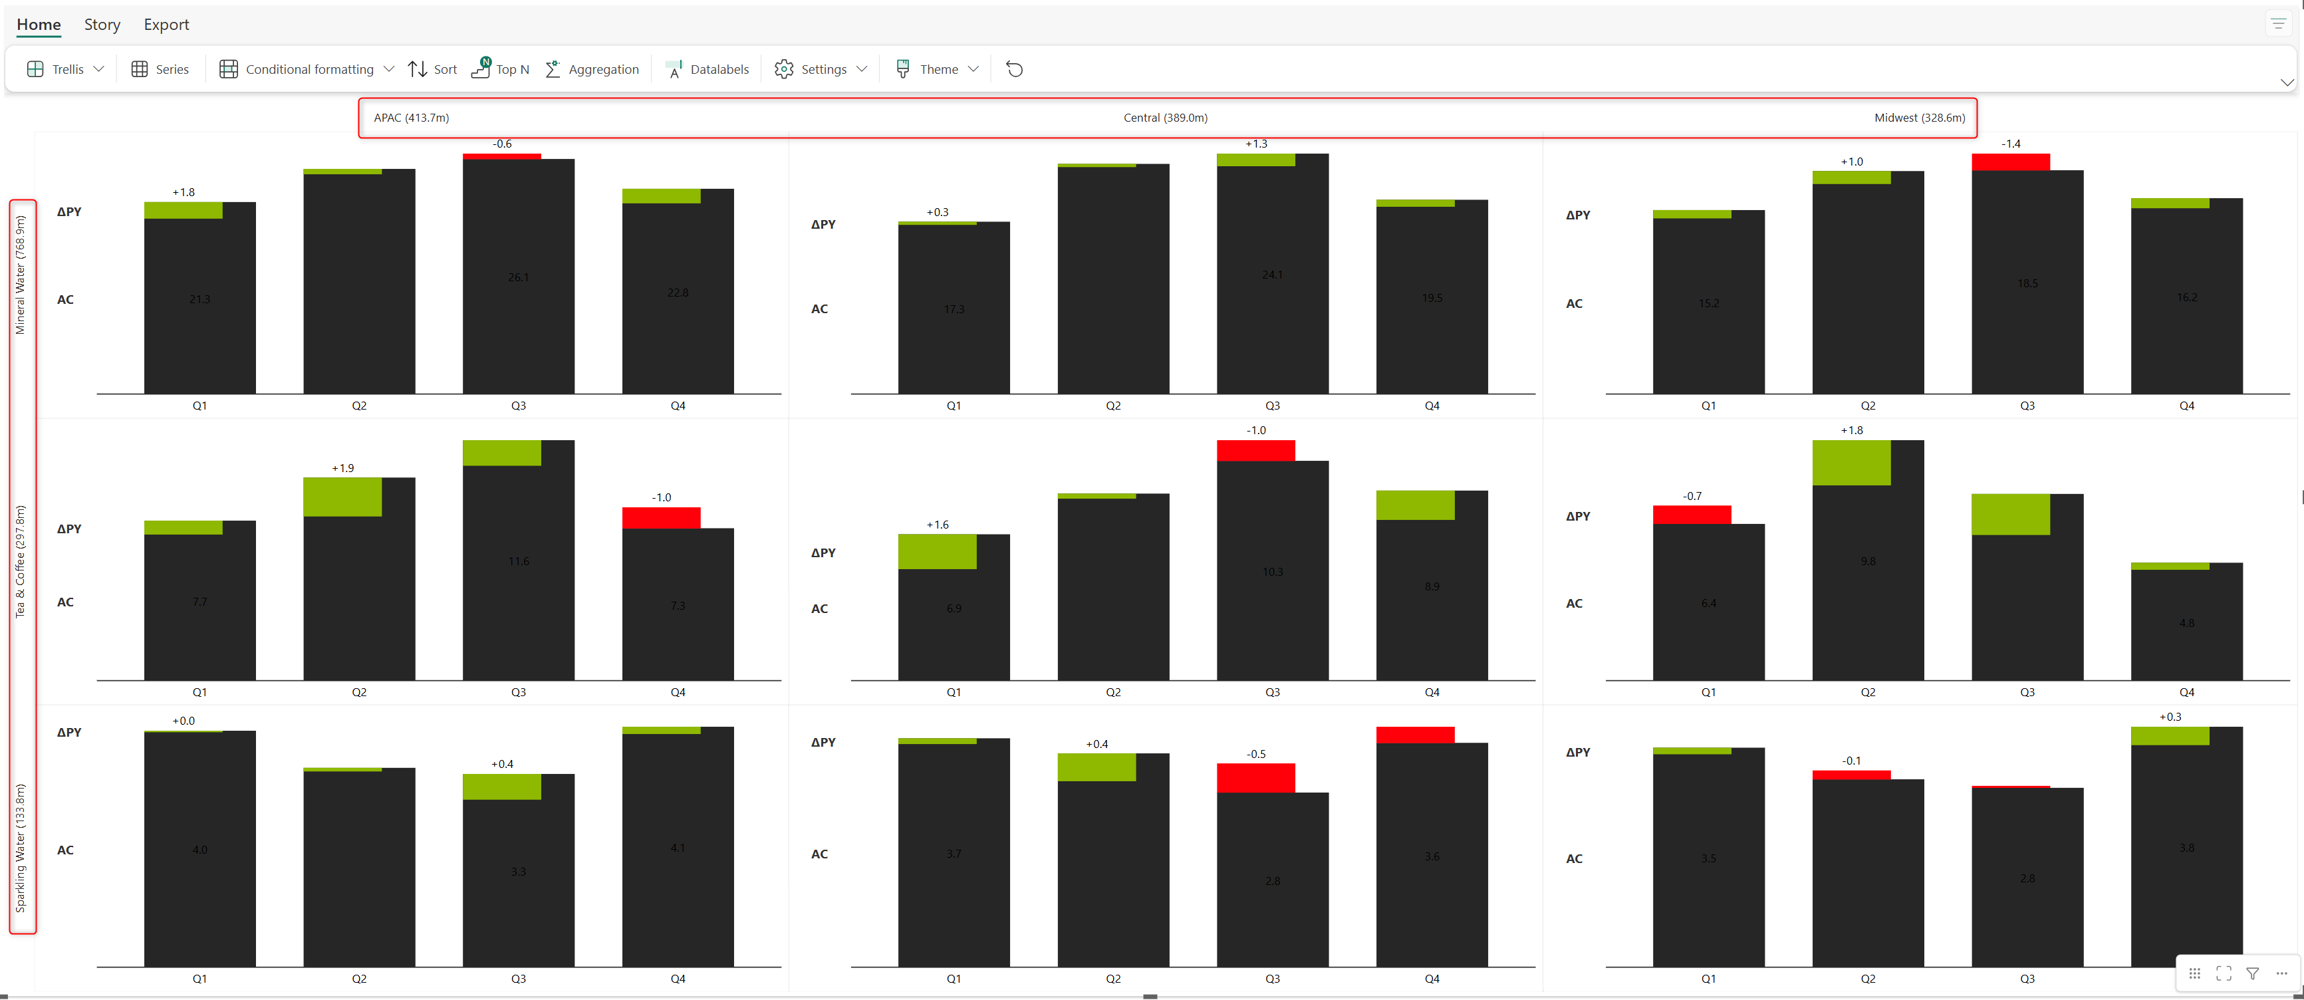Open the Aggregation options
The height and width of the screenshot is (1000, 2304).
tap(592, 69)
